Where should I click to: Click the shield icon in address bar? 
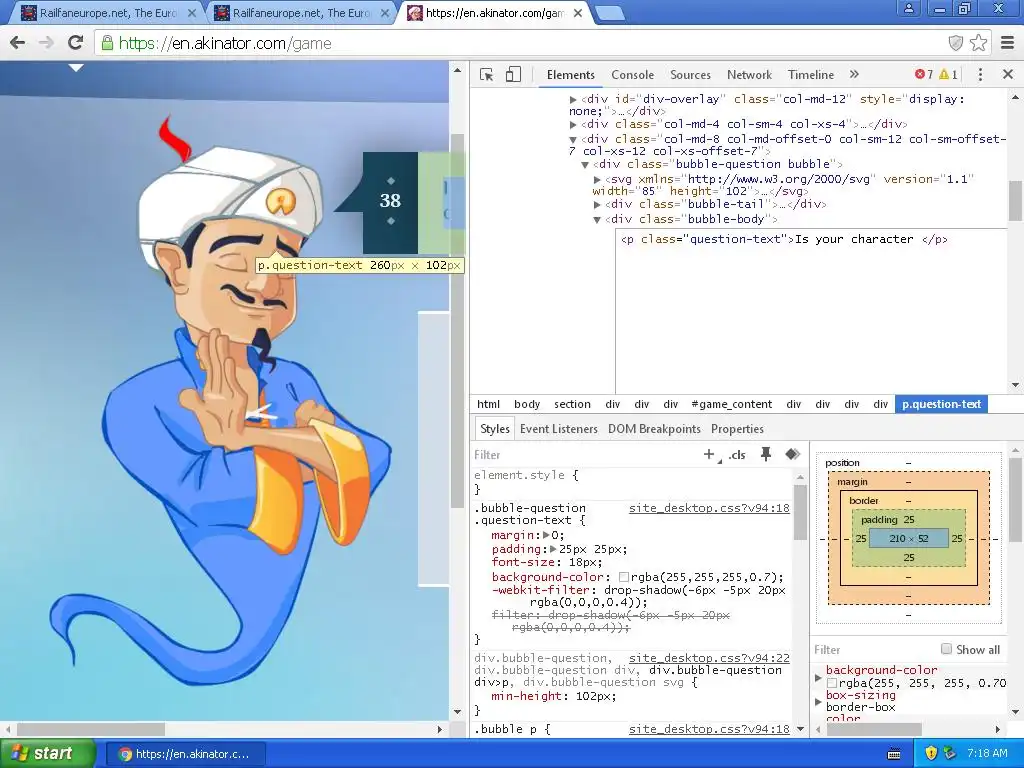pos(955,43)
